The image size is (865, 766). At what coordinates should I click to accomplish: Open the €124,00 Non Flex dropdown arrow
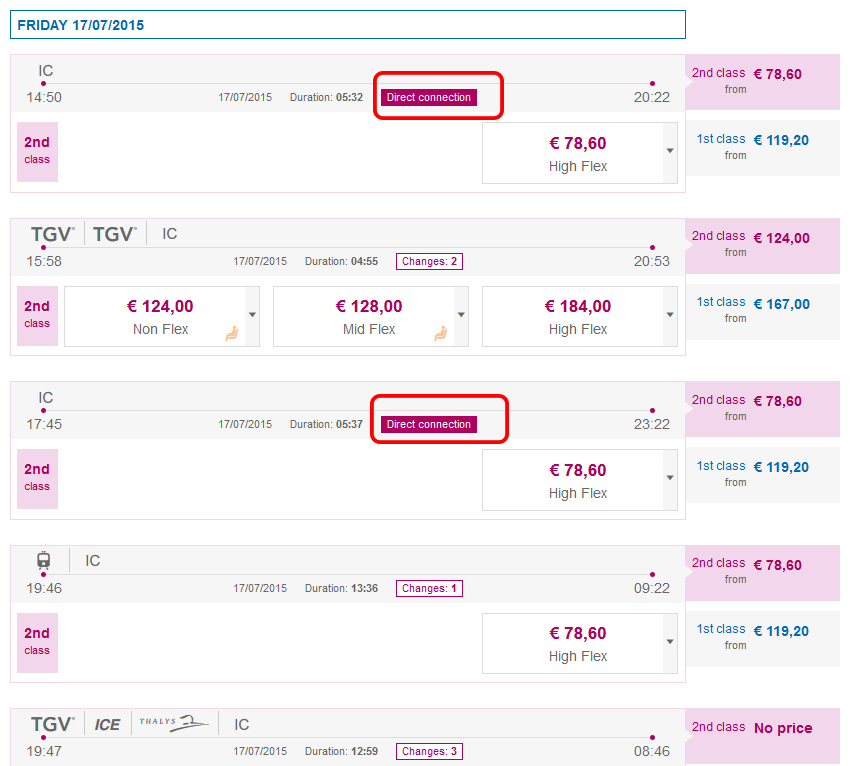click(252, 315)
